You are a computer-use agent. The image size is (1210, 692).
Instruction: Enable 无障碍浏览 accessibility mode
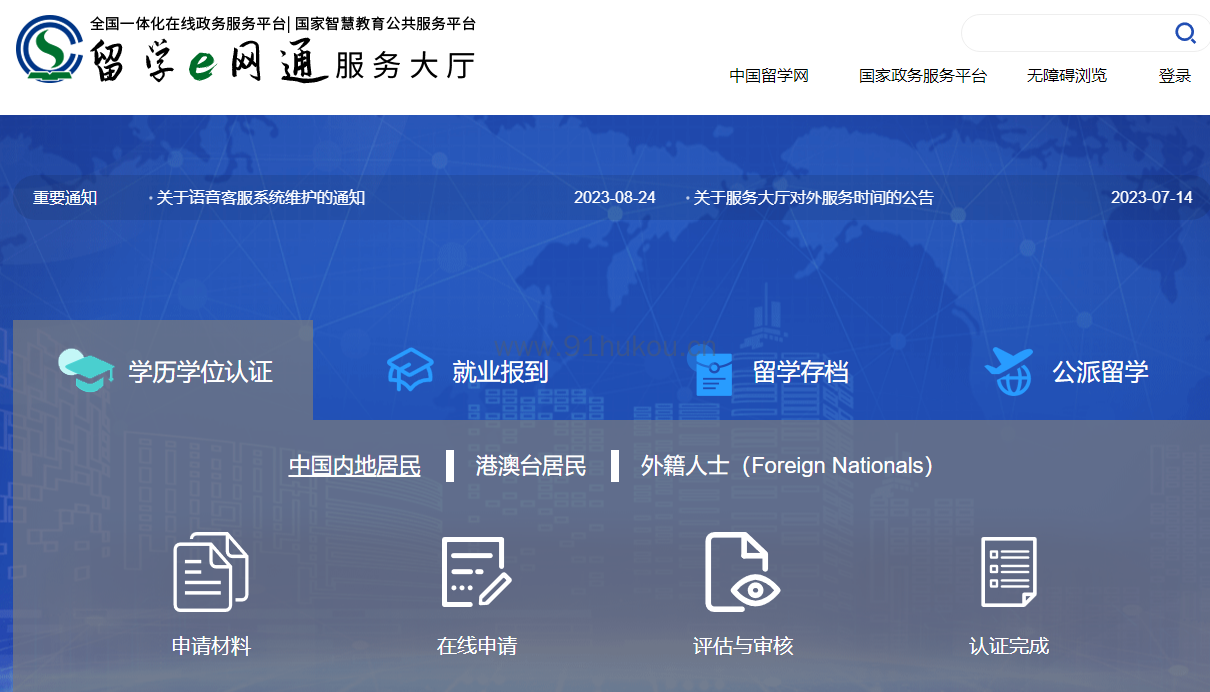click(x=1066, y=76)
